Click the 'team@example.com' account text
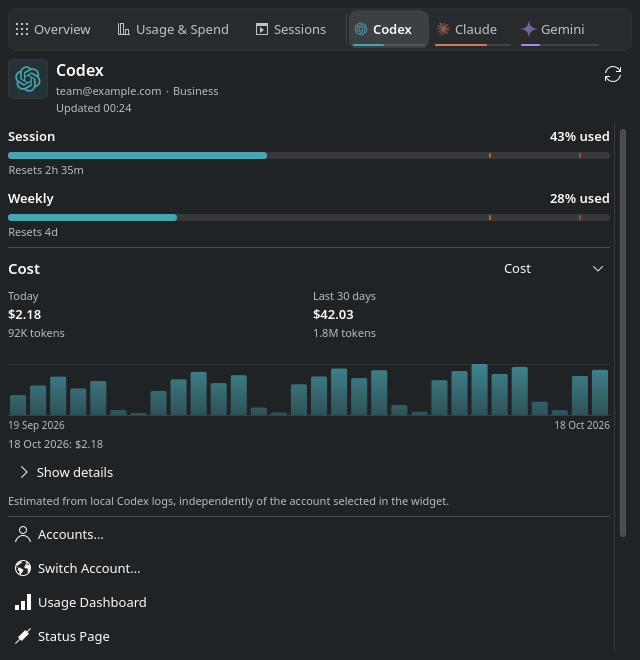The height and width of the screenshot is (660, 640). click(x=109, y=91)
